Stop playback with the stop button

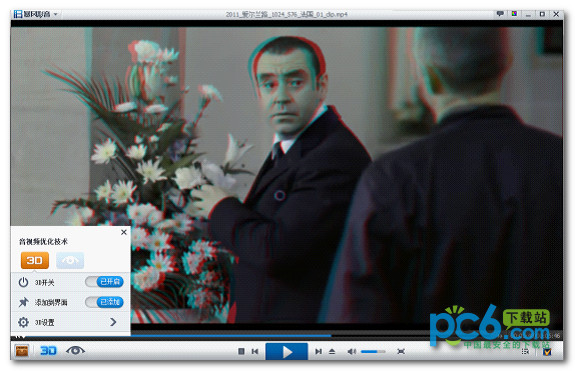point(241,351)
